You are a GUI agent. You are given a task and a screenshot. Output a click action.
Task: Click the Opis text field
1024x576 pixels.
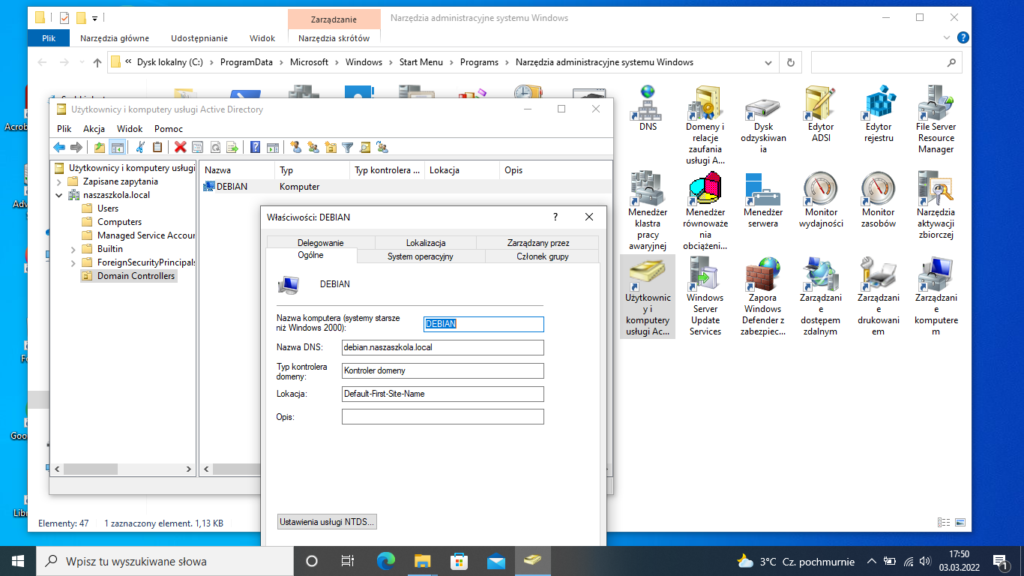click(x=442, y=417)
